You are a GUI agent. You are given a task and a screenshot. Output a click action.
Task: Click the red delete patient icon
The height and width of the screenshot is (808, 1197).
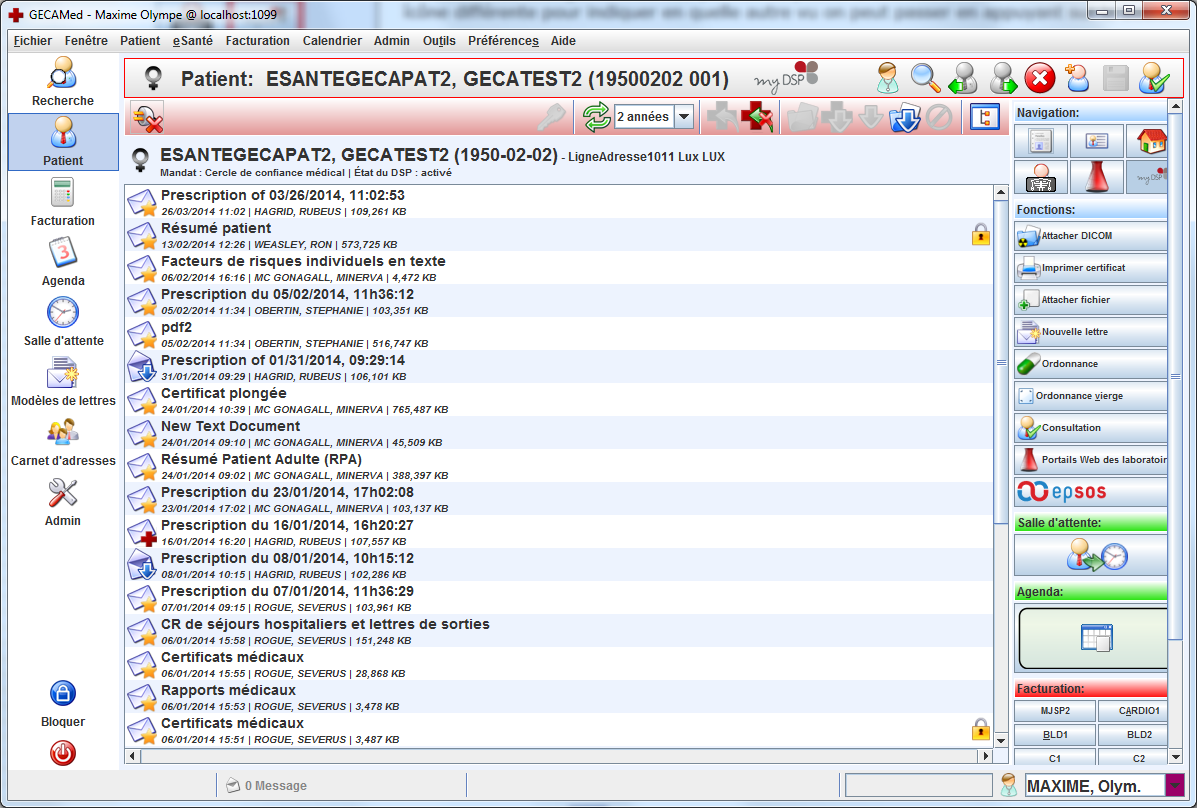pyautogui.click(x=1040, y=78)
